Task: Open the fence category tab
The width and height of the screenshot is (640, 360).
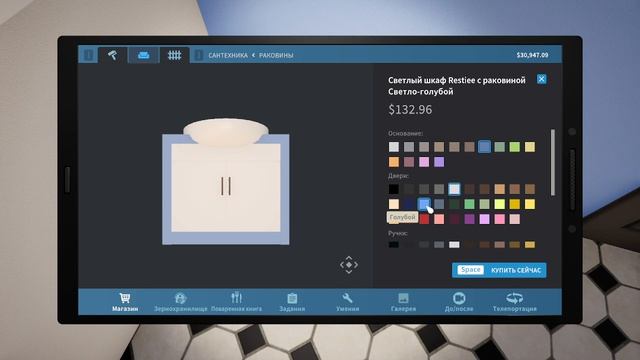Action: click(x=174, y=55)
